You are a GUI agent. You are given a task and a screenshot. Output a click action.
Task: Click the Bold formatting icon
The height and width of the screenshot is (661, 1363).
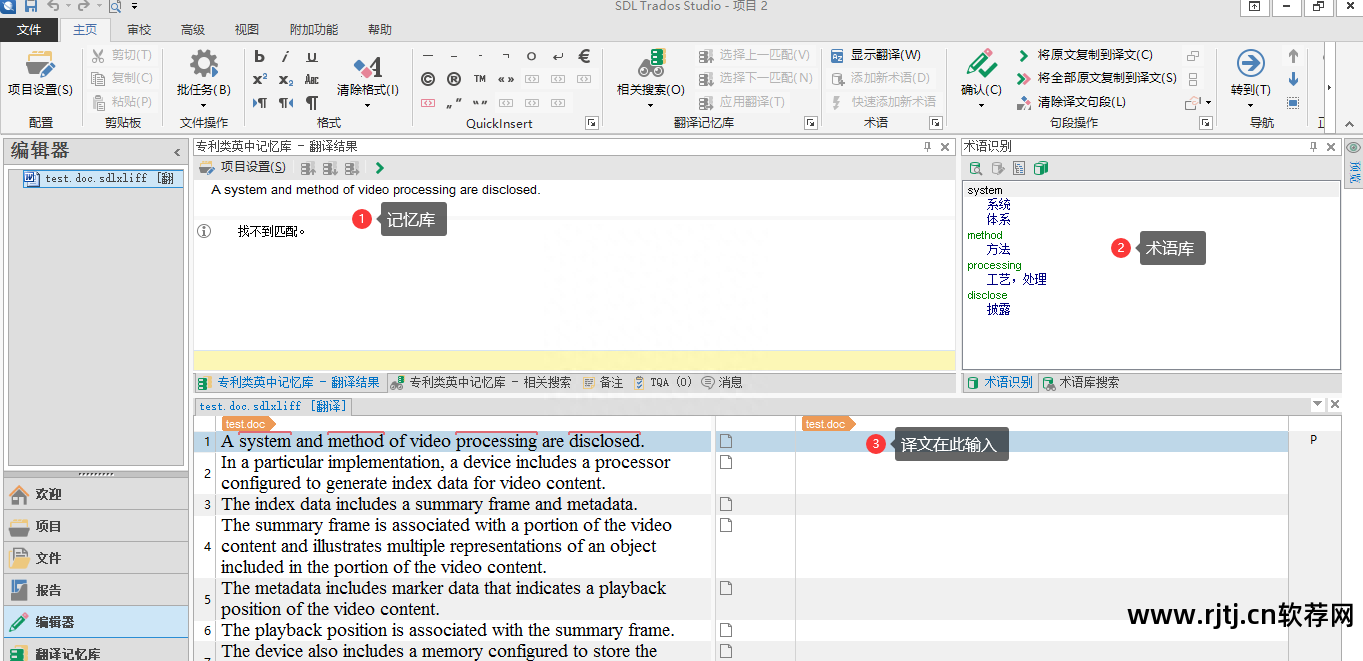click(260, 57)
